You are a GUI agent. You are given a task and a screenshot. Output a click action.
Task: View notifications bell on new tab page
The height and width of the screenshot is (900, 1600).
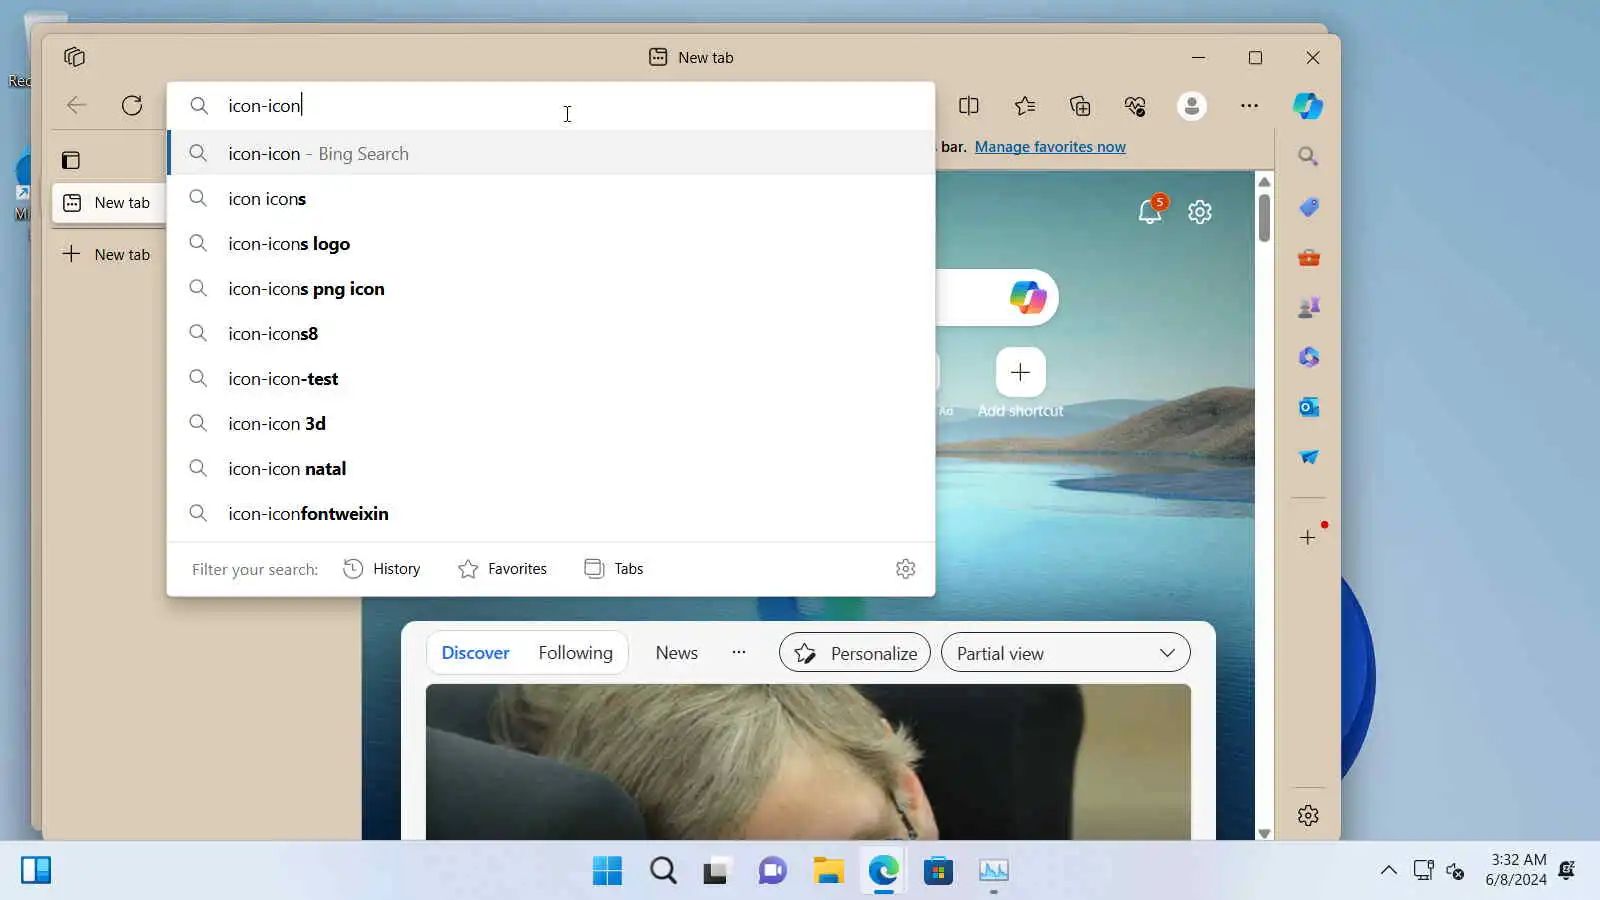1150,211
